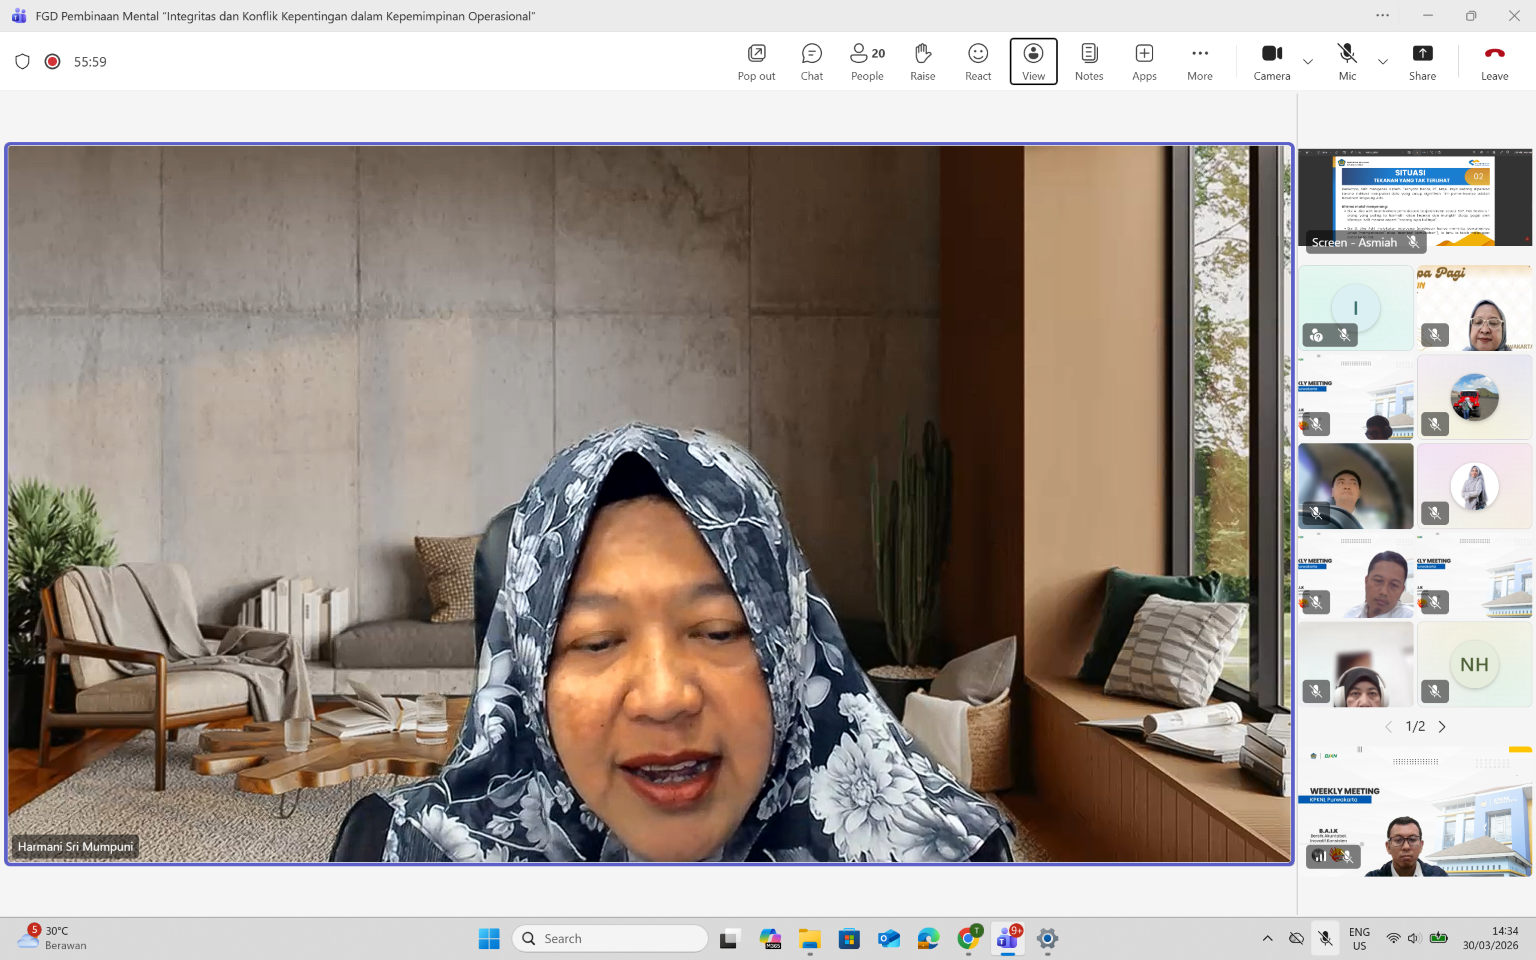Leave the meeting

coord(1494,62)
